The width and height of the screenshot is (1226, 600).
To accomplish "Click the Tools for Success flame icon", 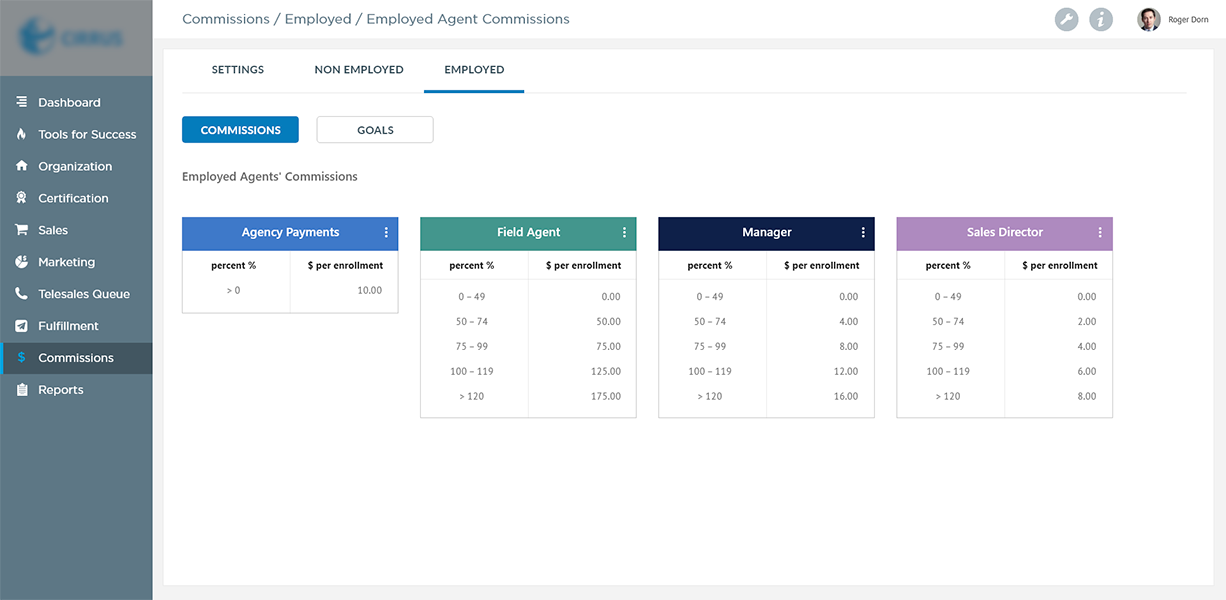I will tap(21, 134).
